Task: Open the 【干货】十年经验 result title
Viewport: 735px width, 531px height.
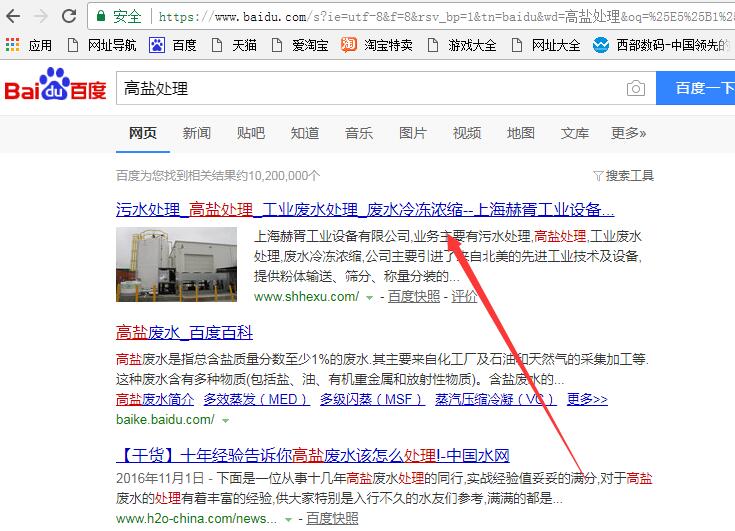Action: point(313,455)
